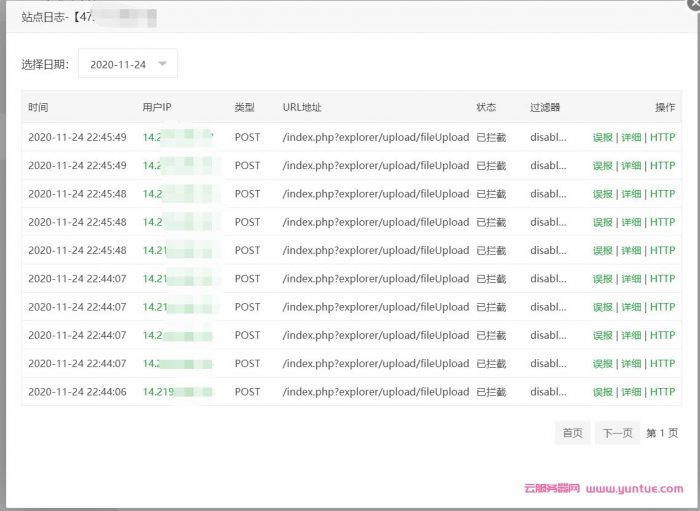Close the 站点日志 dialog
This screenshot has width=700, height=511.
[x=694, y=3]
